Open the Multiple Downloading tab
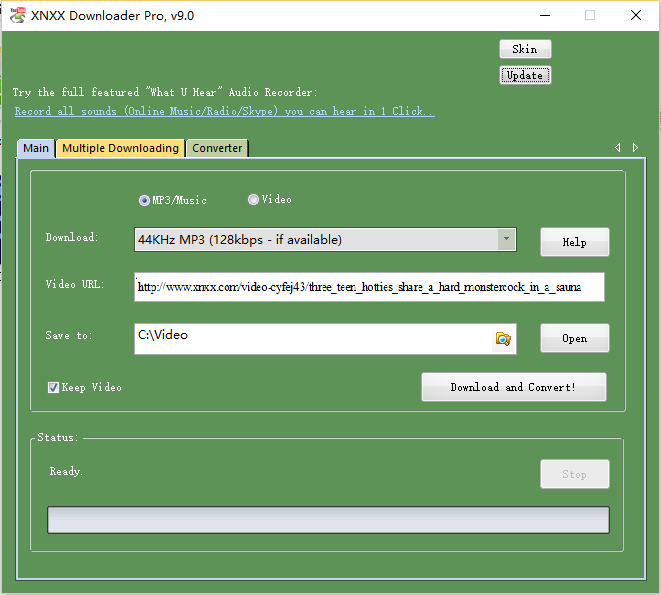Screen dimensions: 661x595 coord(120,148)
